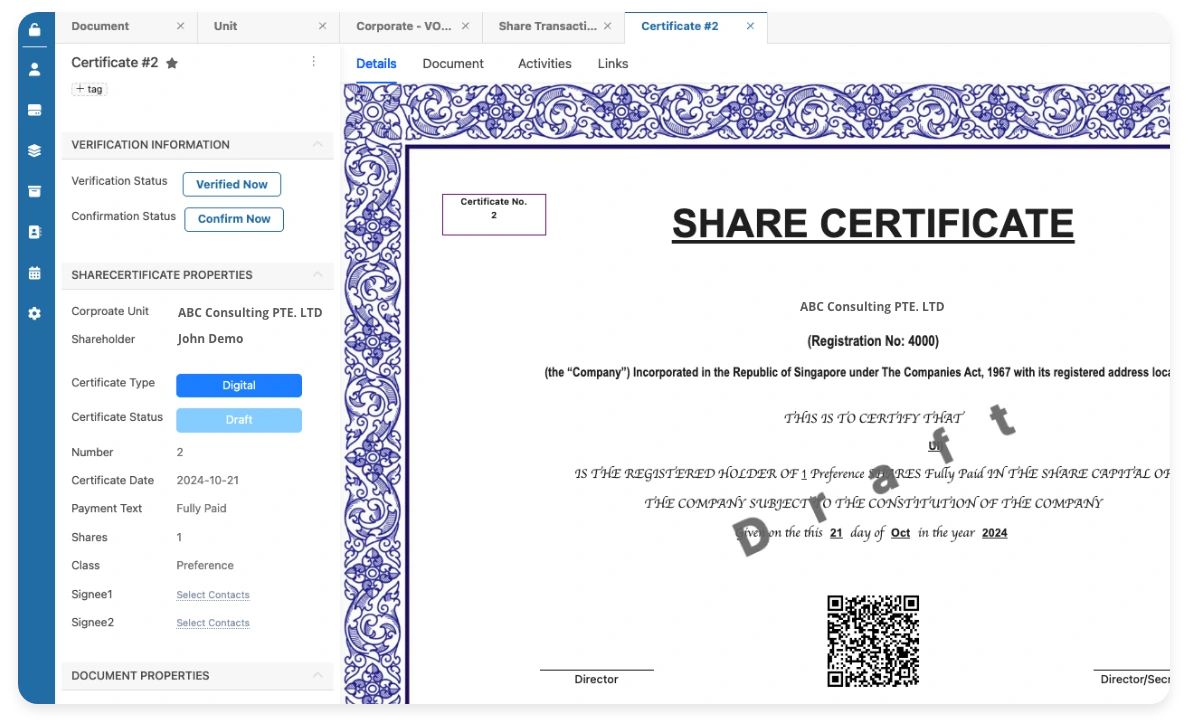Select the layers stack icon in sidebar

click(34, 150)
